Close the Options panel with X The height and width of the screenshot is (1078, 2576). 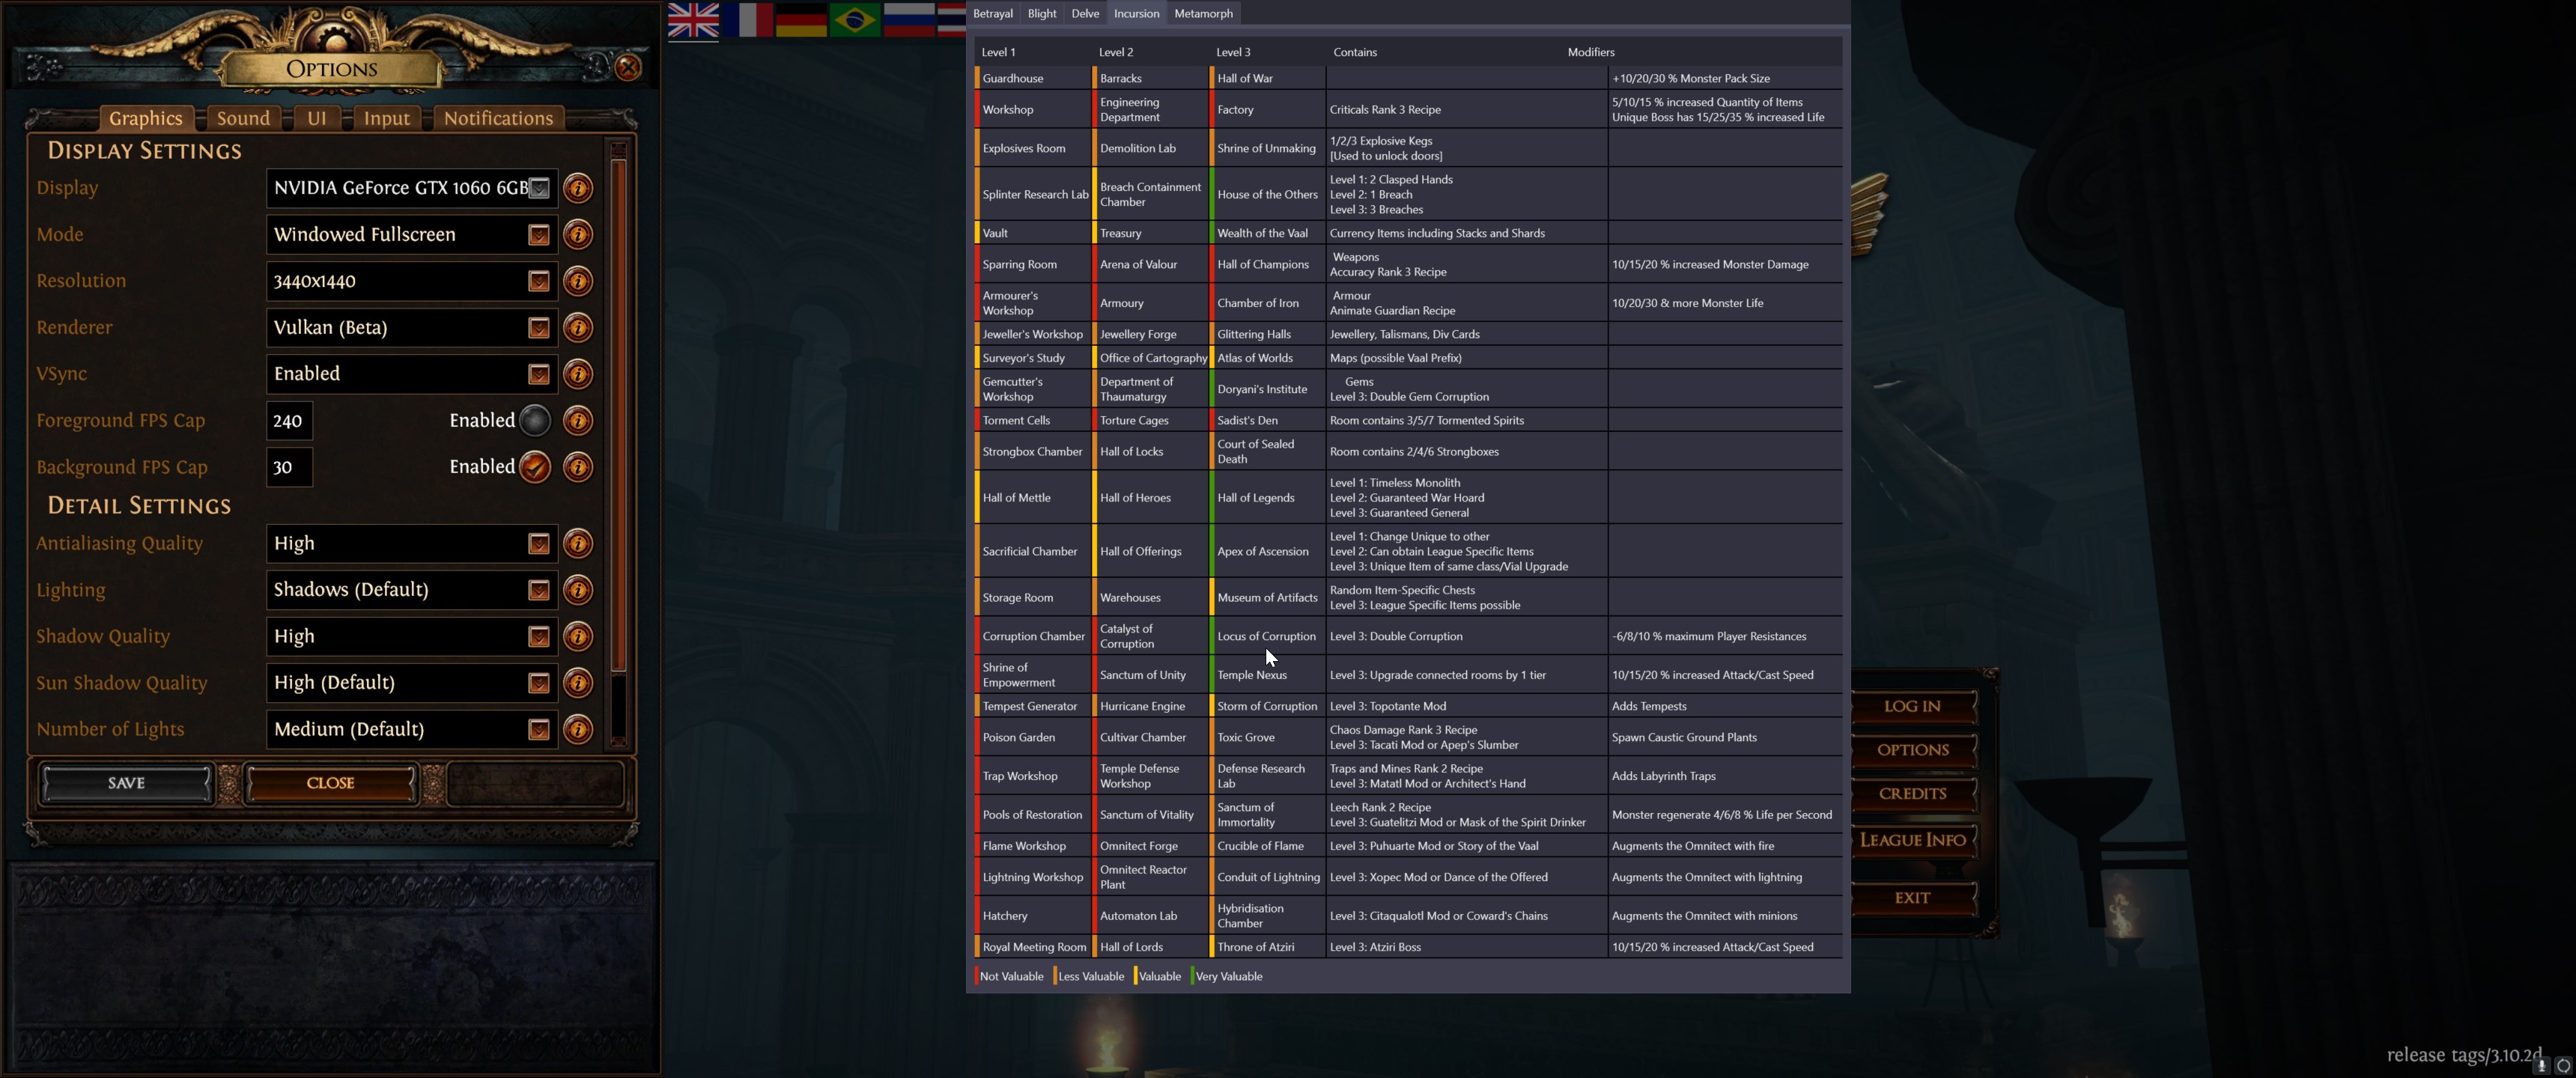click(628, 67)
